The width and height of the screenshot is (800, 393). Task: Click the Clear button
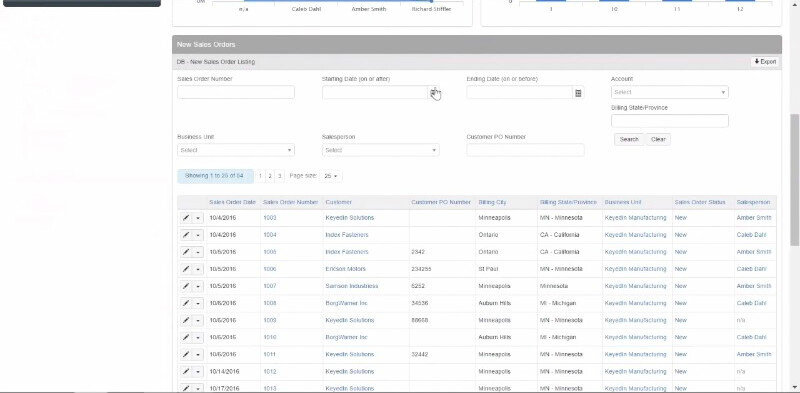coord(658,139)
